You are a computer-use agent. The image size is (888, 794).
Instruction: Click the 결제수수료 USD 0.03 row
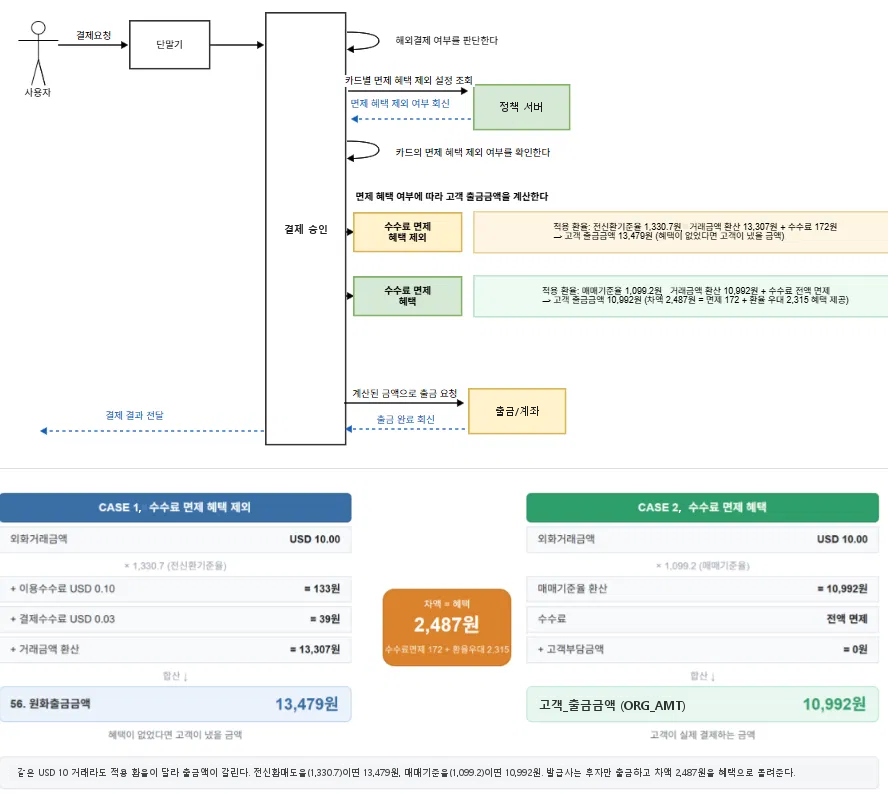click(x=176, y=619)
